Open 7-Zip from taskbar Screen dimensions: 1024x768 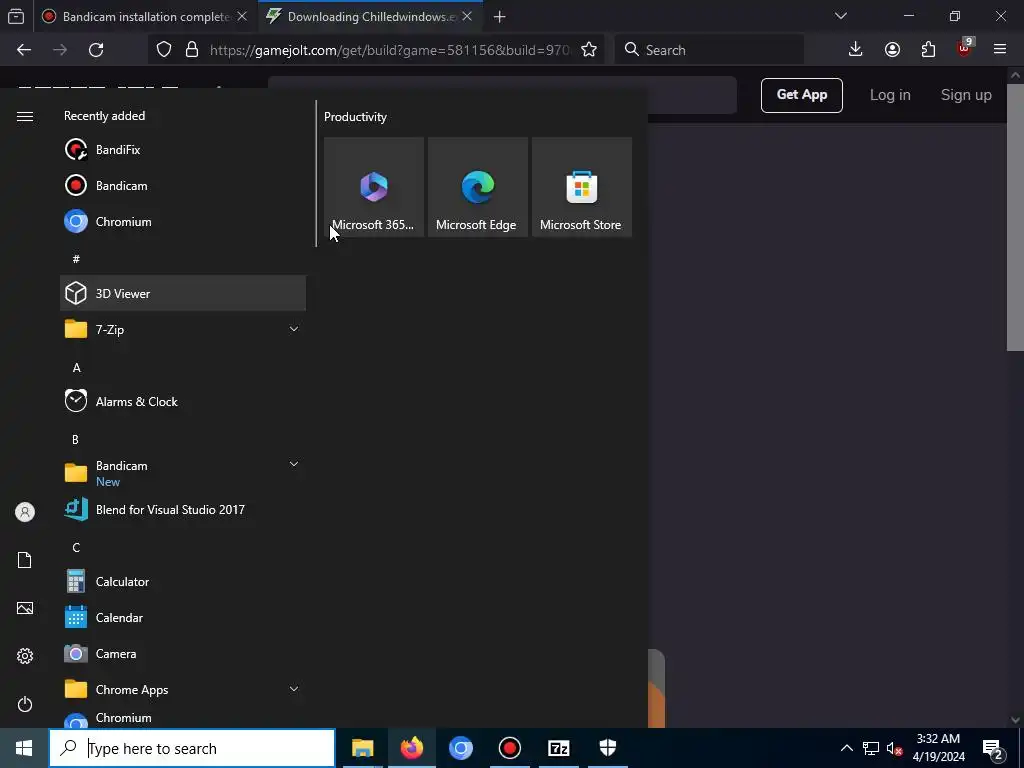point(558,748)
